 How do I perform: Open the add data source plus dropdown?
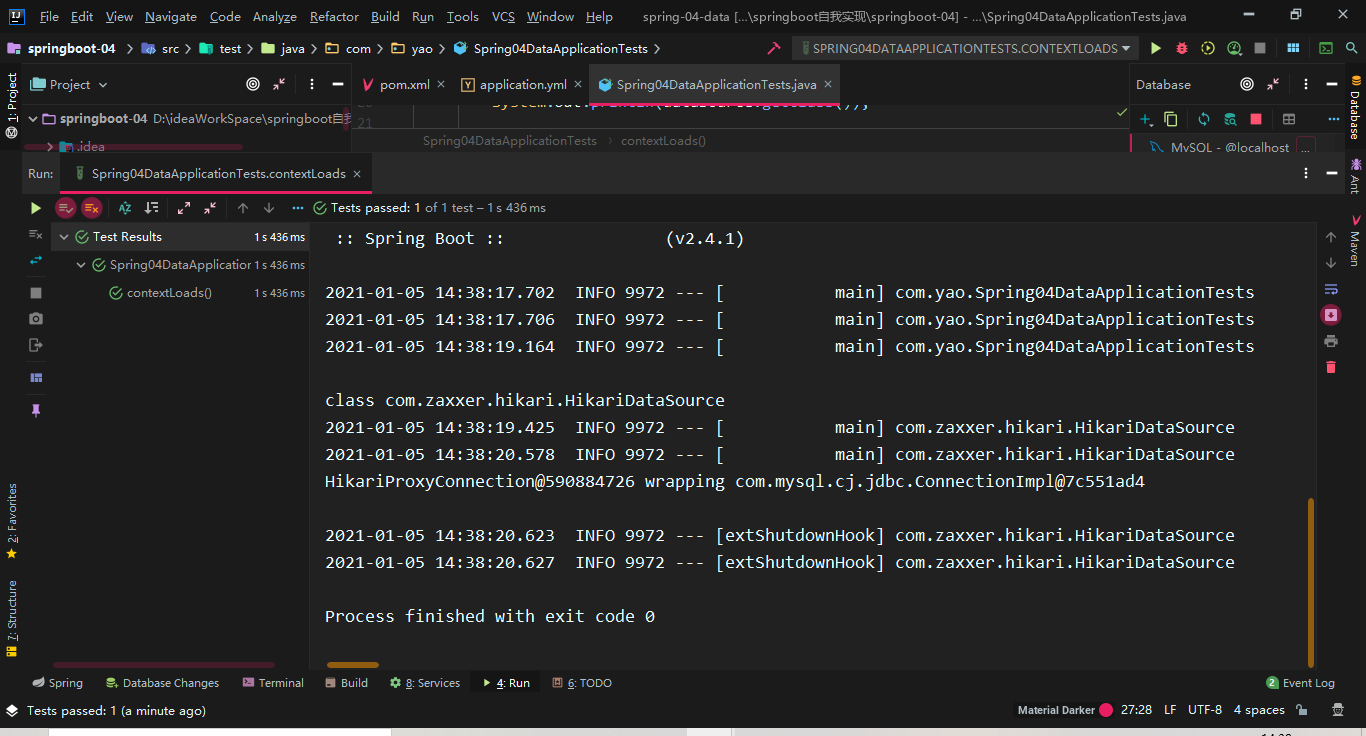(x=1146, y=119)
